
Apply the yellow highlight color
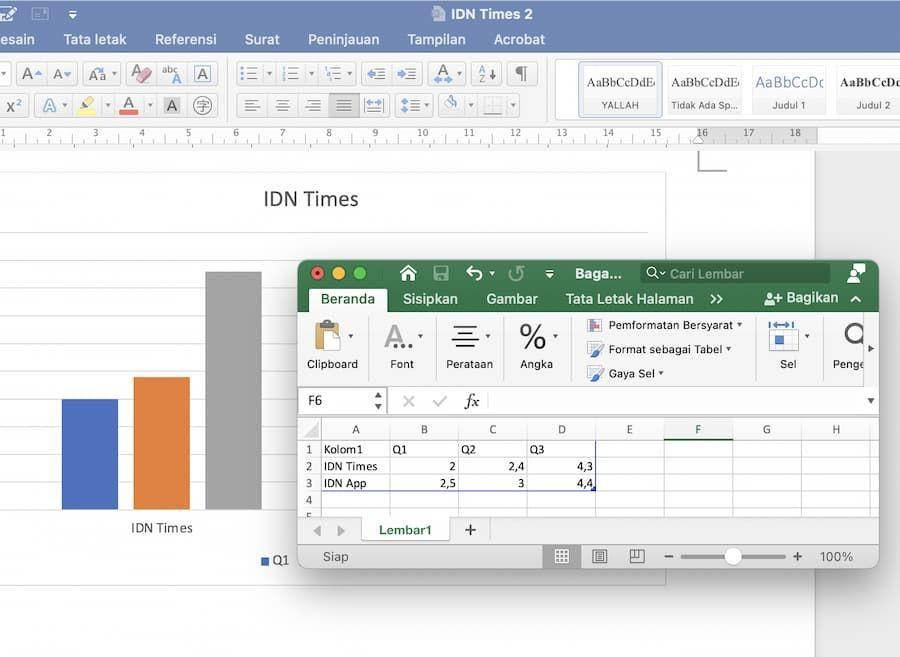pyautogui.click(x=87, y=106)
